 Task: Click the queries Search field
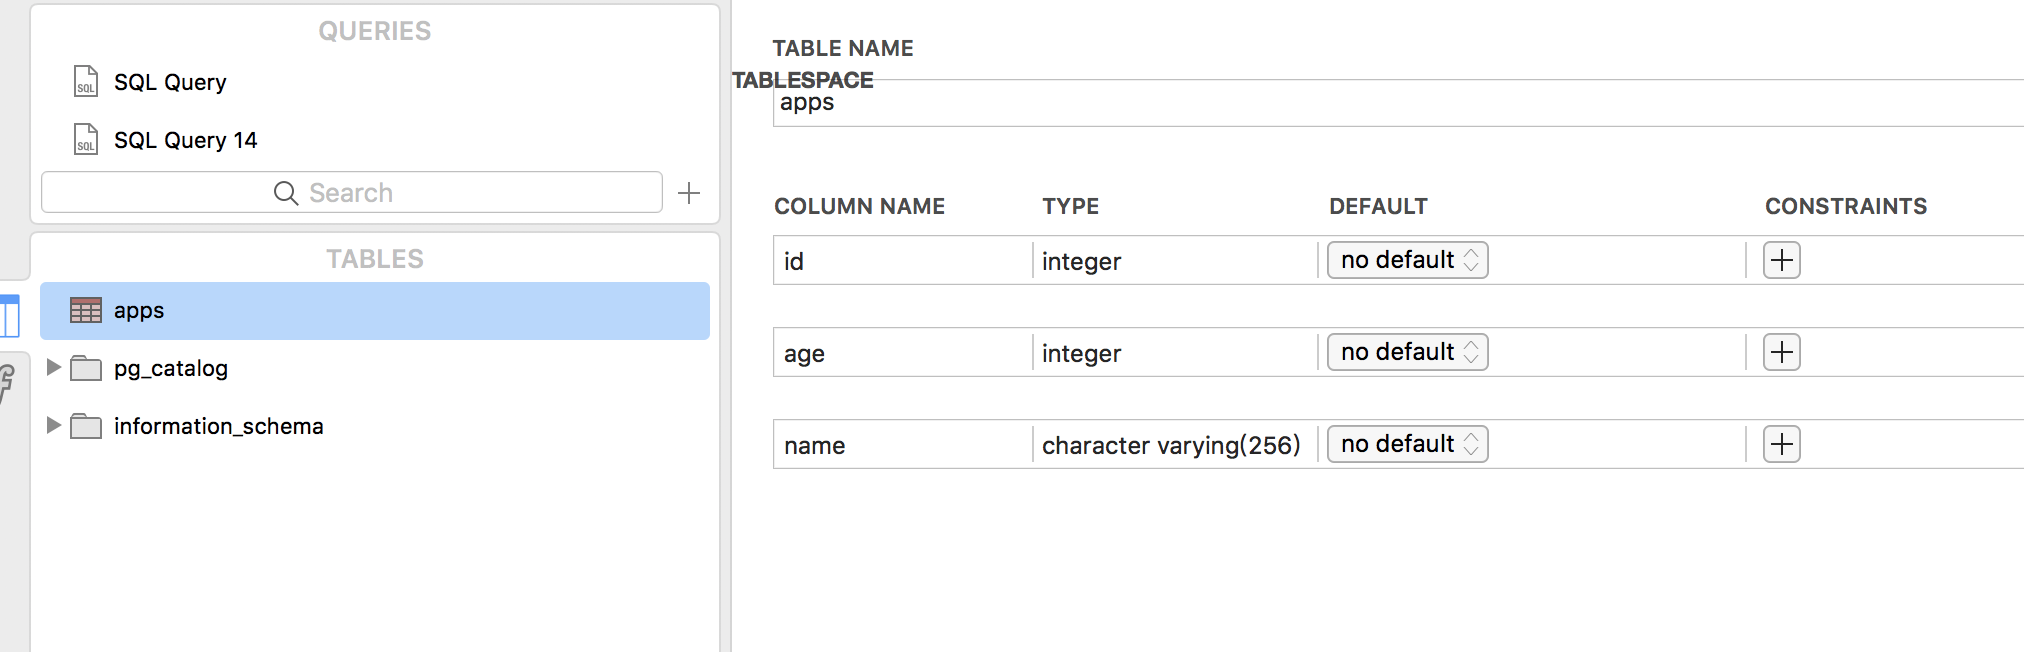352,192
